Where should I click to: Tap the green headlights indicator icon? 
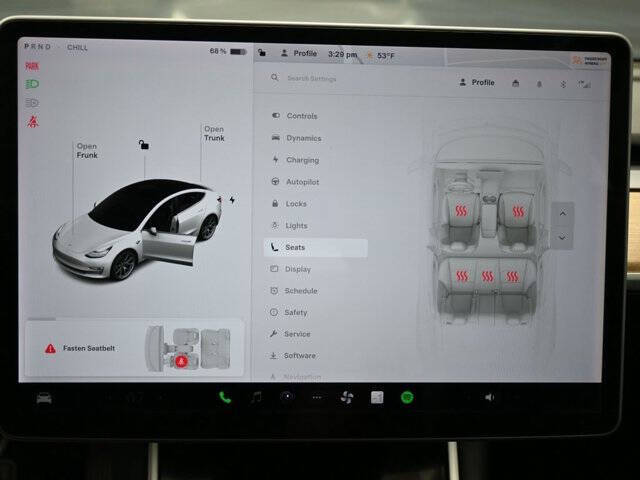point(32,84)
